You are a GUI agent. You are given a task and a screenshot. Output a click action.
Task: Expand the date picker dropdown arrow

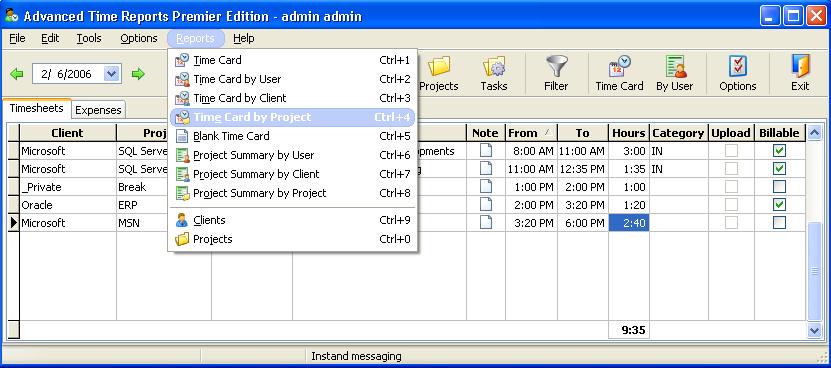point(111,74)
